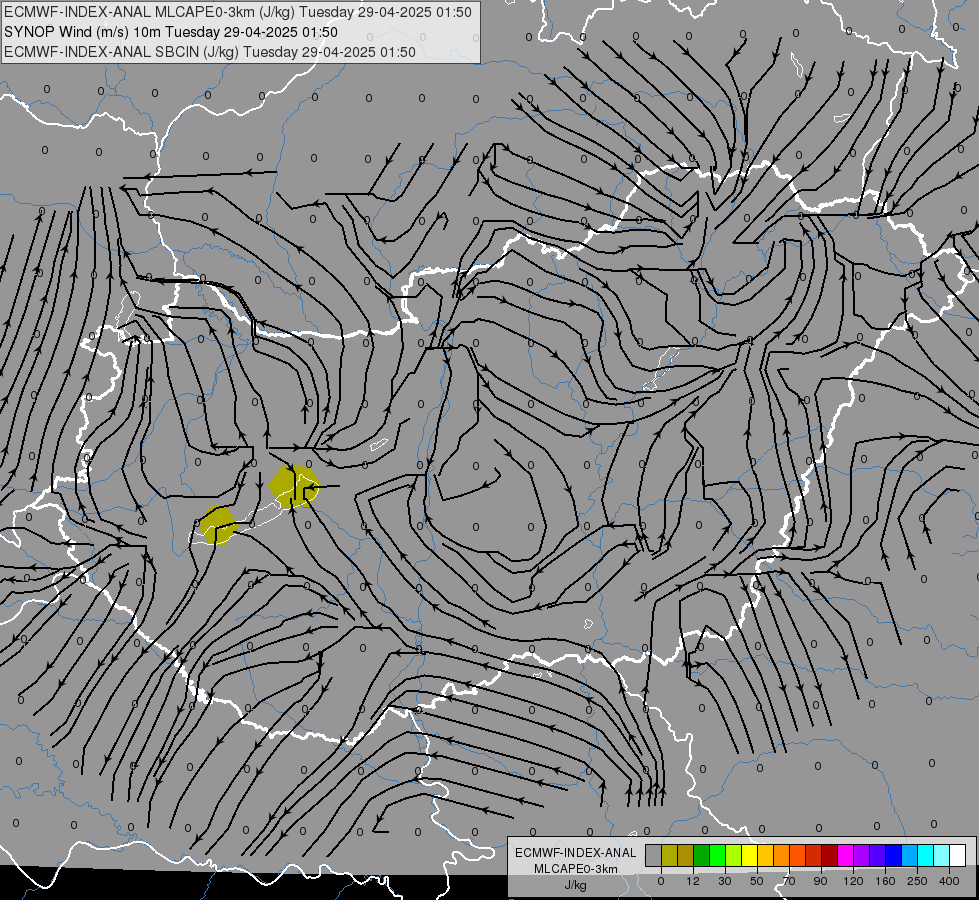Click the larger olive MLCAPE patch on the map
This screenshot has height=900, width=979.
[x=294, y=487]
